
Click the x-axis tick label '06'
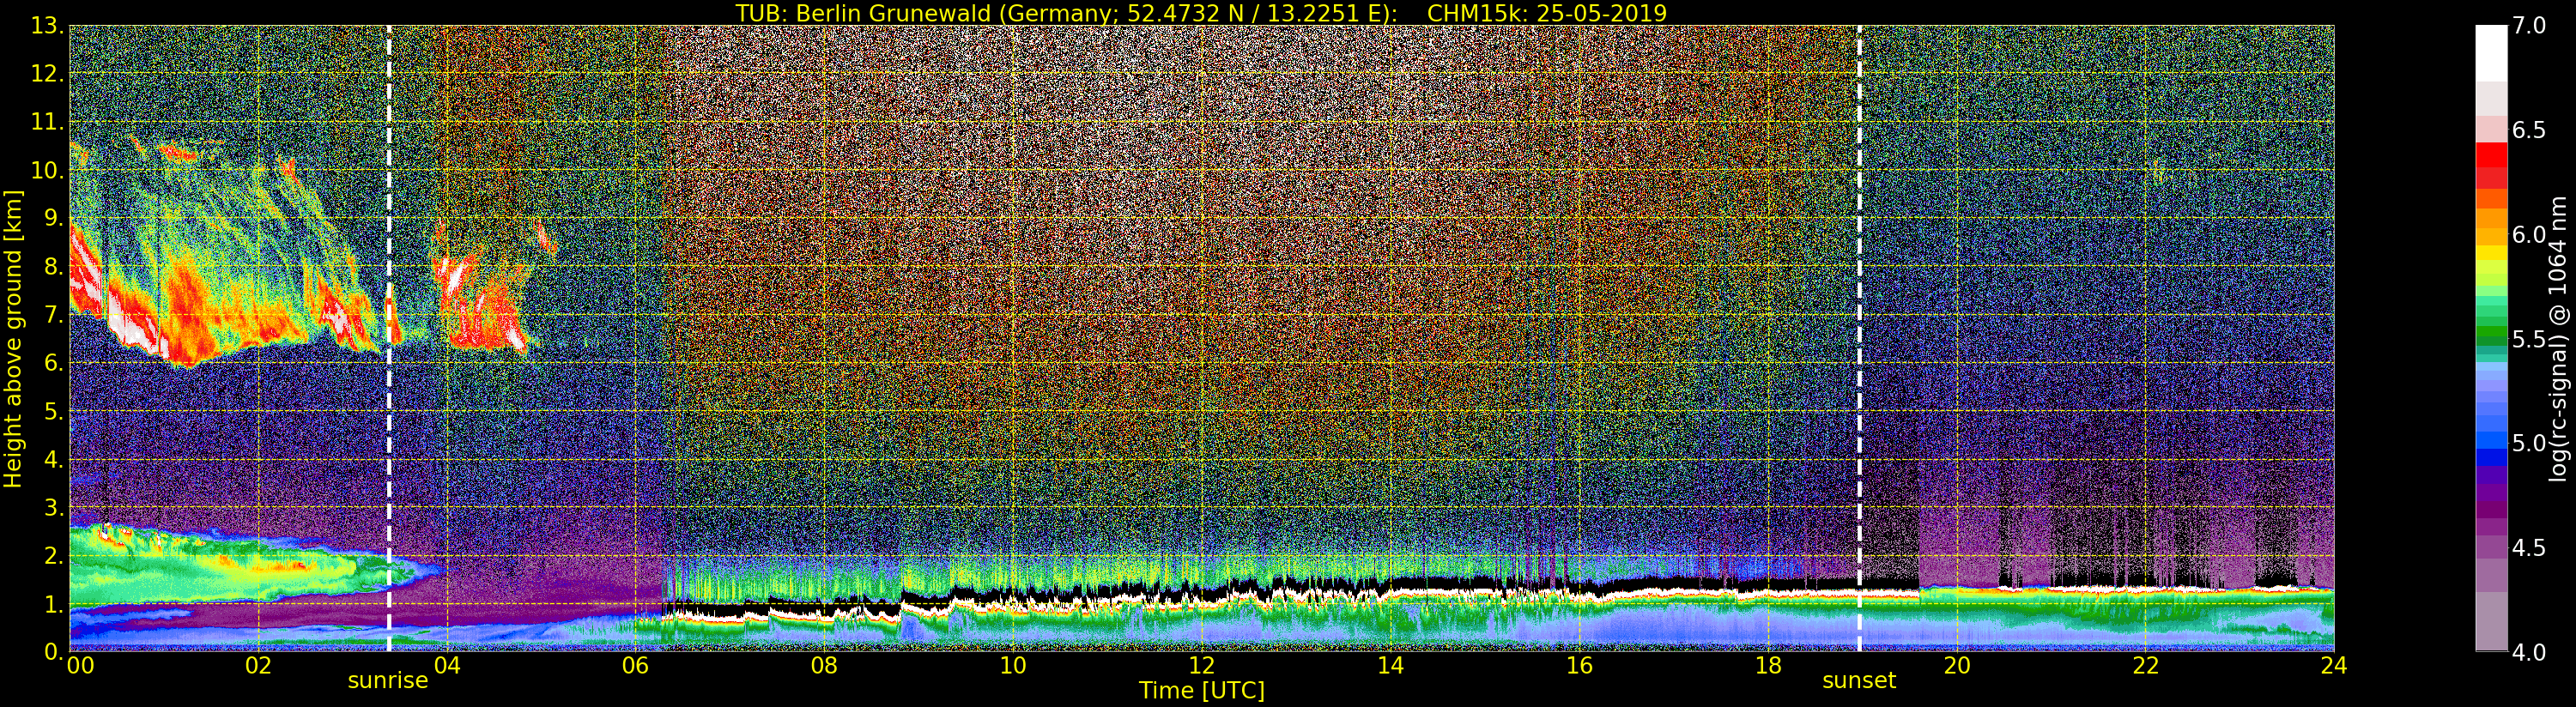(636, 666)
